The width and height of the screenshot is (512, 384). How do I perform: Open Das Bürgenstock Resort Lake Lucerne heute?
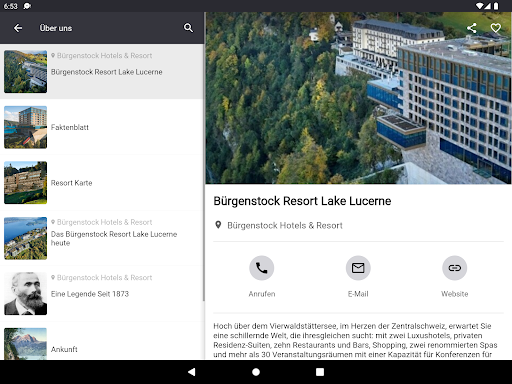tap(102, 238)
